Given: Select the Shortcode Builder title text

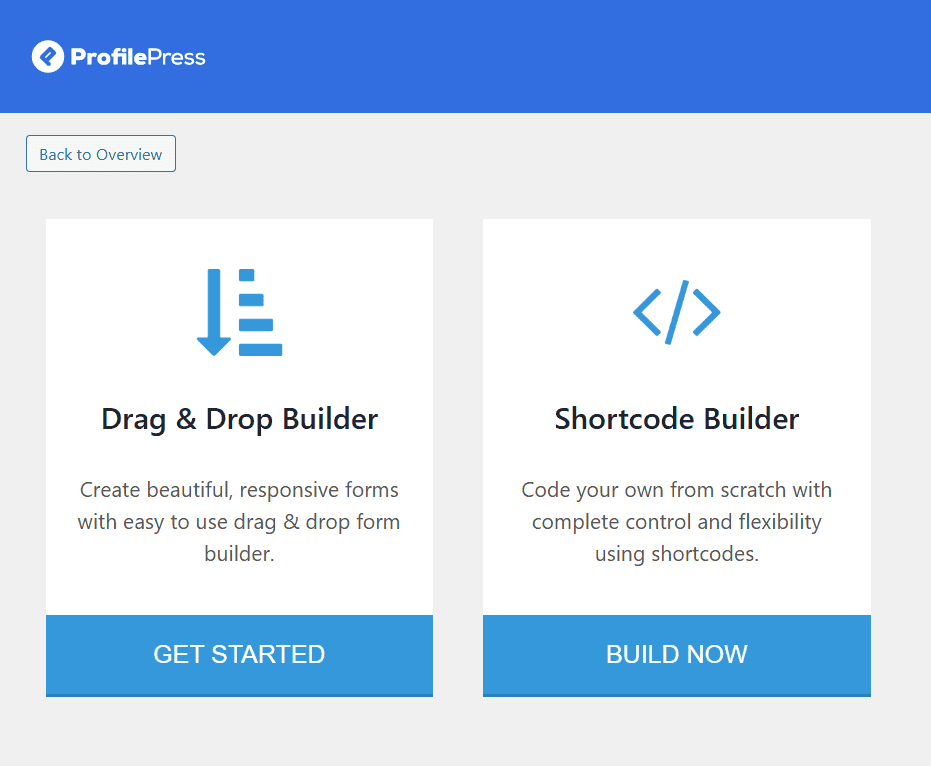Looking at the screenshot, I should coord(677,419).
